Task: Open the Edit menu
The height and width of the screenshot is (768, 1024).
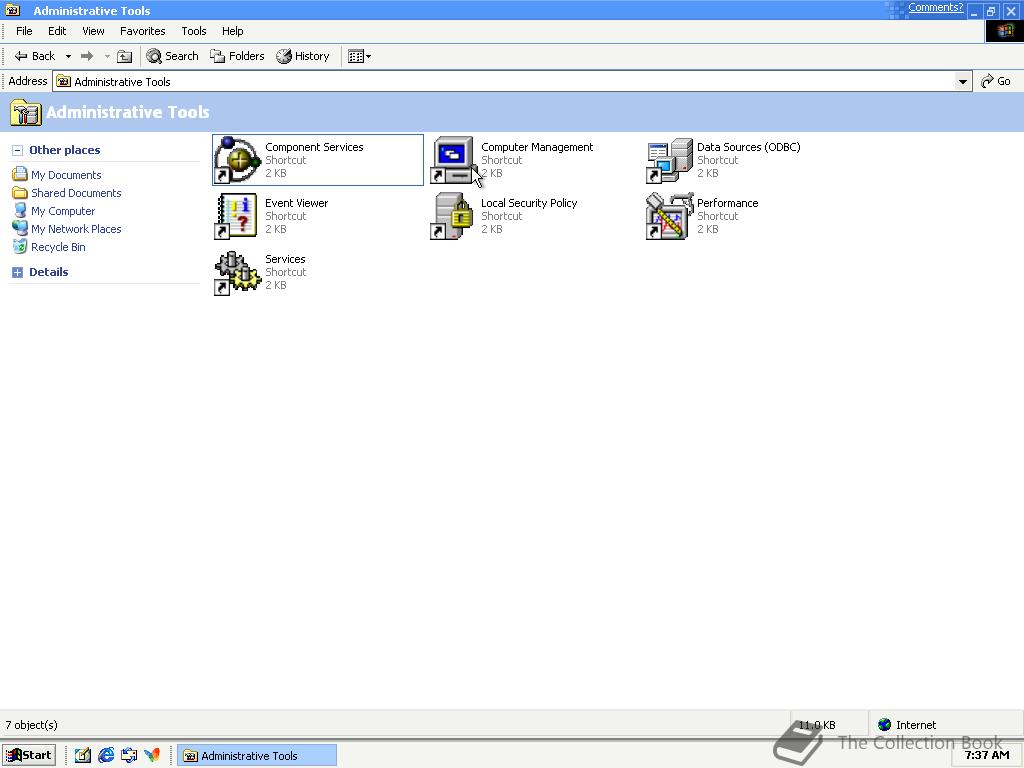Action: (57, 31)
